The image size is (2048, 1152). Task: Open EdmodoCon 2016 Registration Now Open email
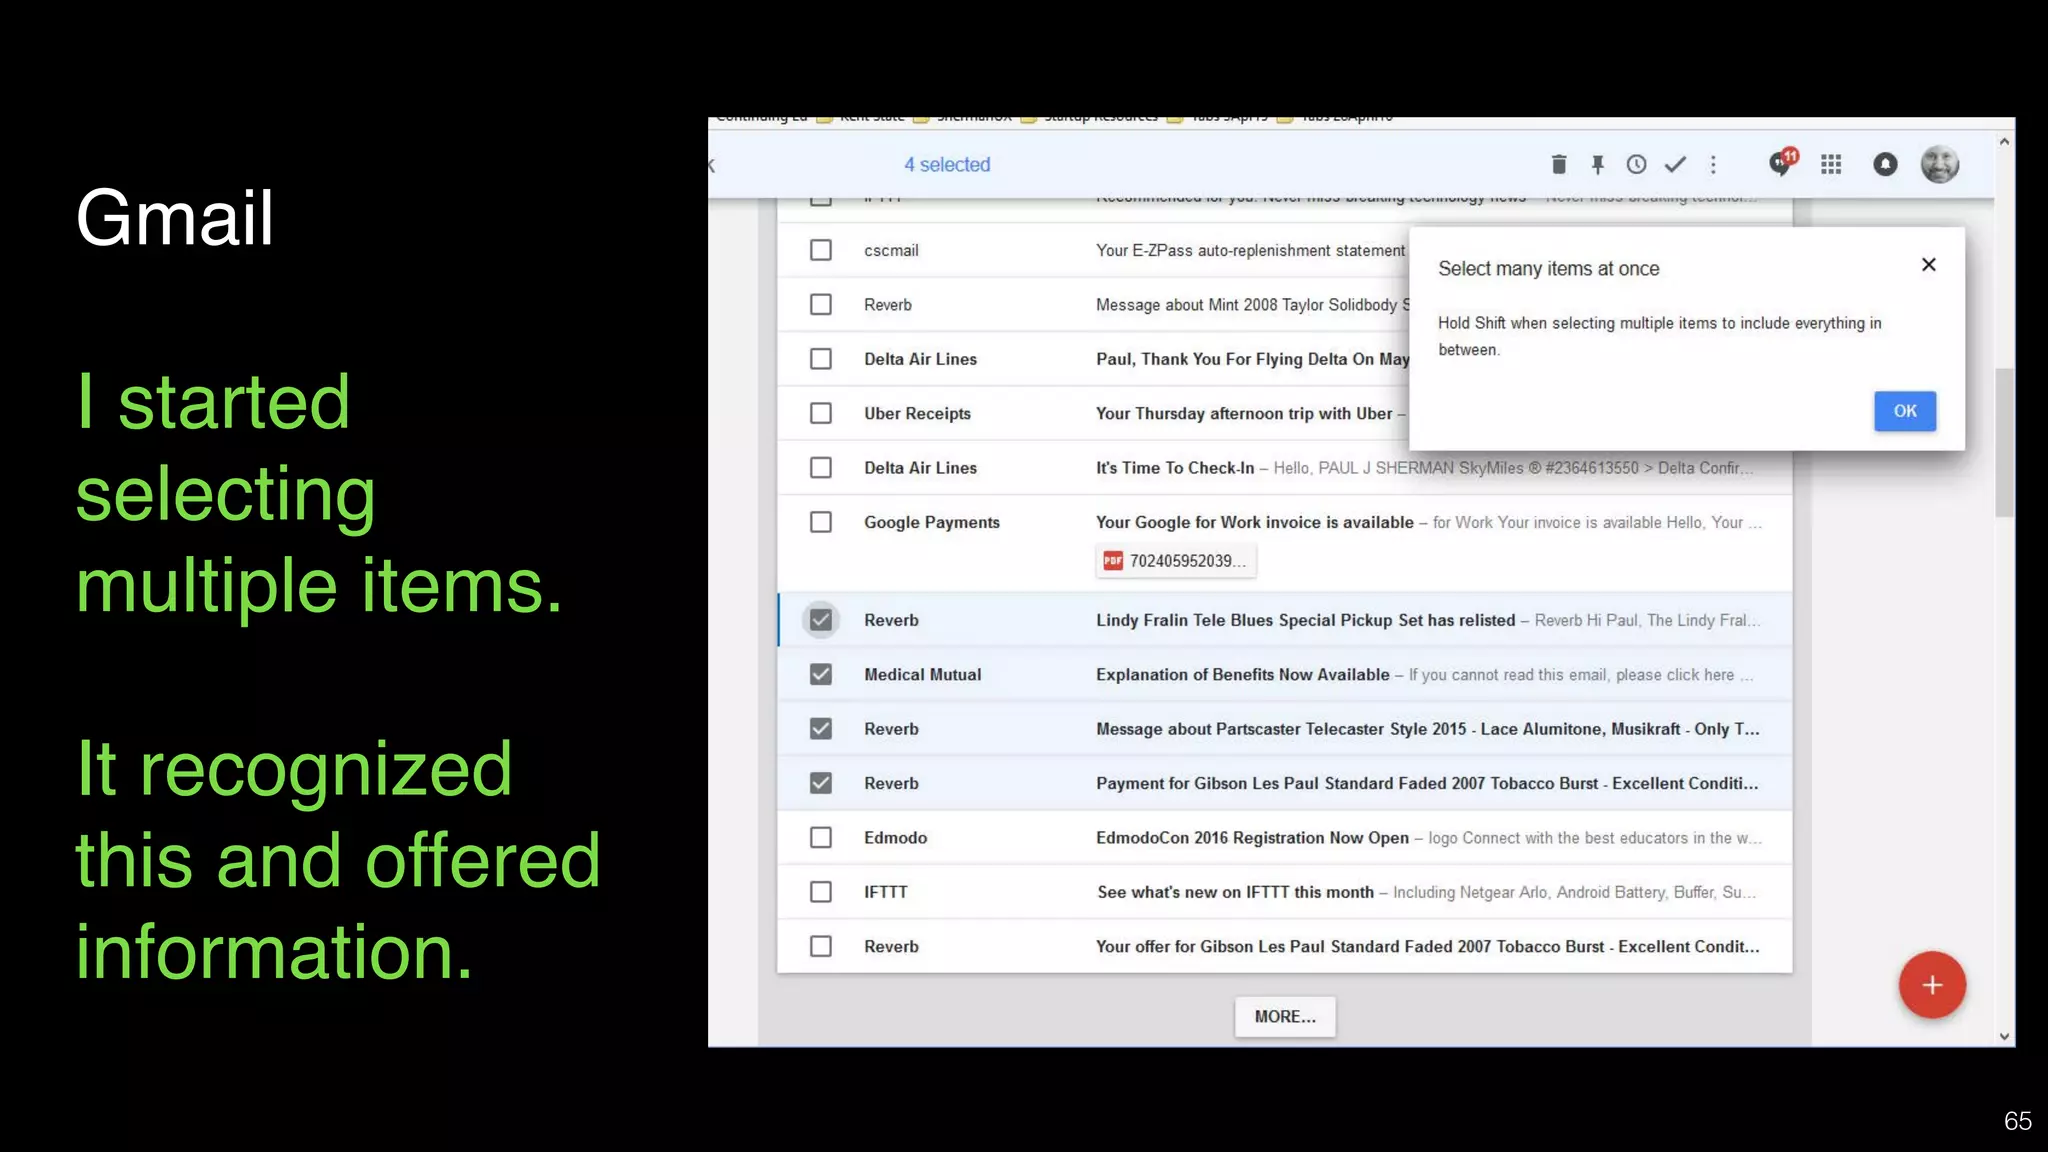1284,838
